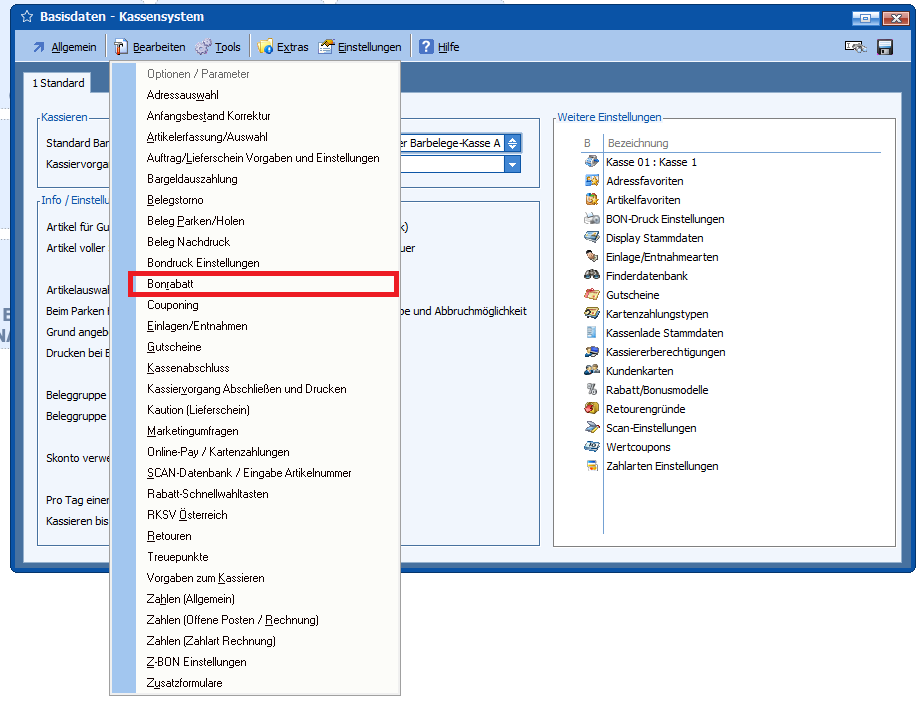Open Kundenkarten from the settings list
Viewport: 920px width, 701px height.
tap(639, 371)
